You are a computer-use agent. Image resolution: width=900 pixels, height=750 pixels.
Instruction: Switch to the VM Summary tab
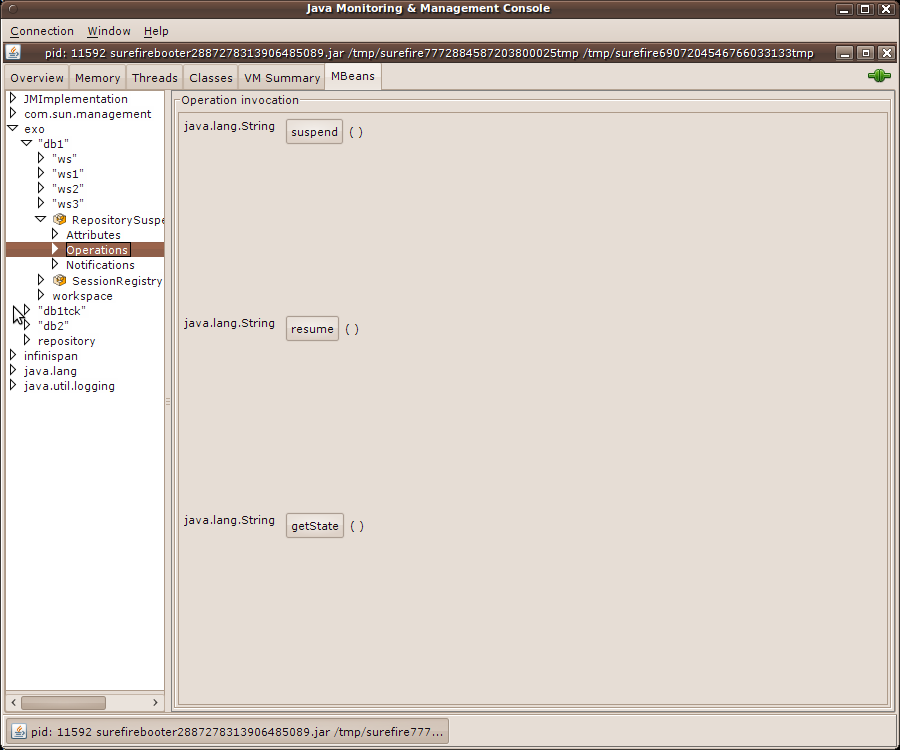pyautogui.click(x=282, y=78)
